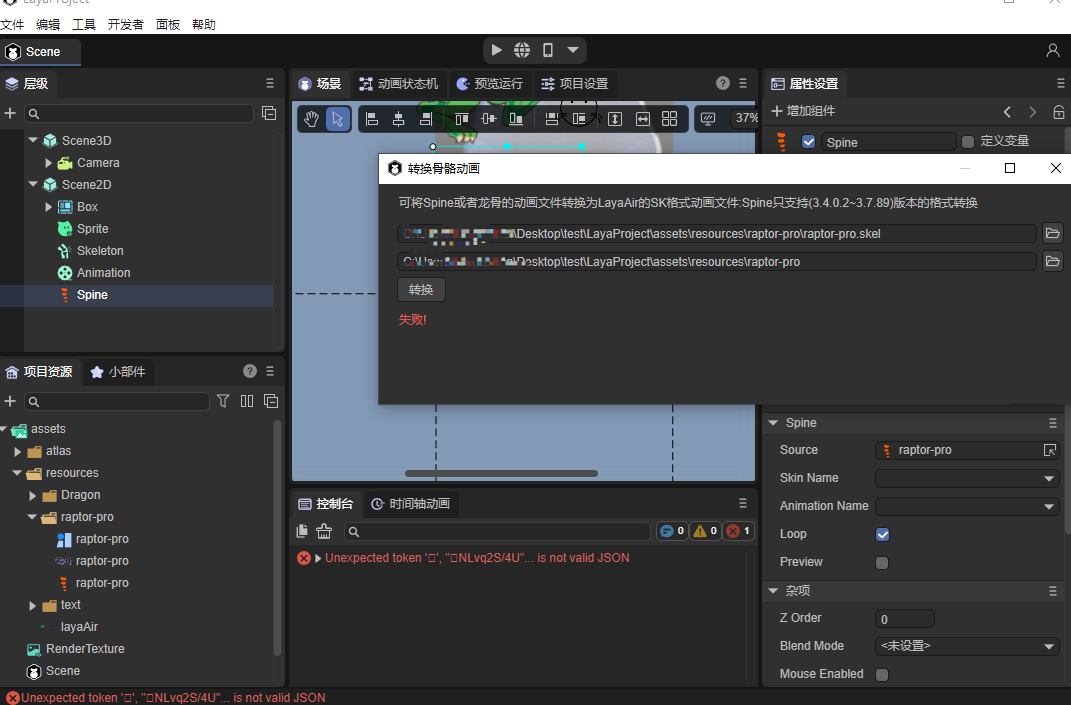Viewport: 1071px width, 705px height.
Task: Add a node with the hierarchy plus icon
Action: pyautogui.click(x=10, y=113)
